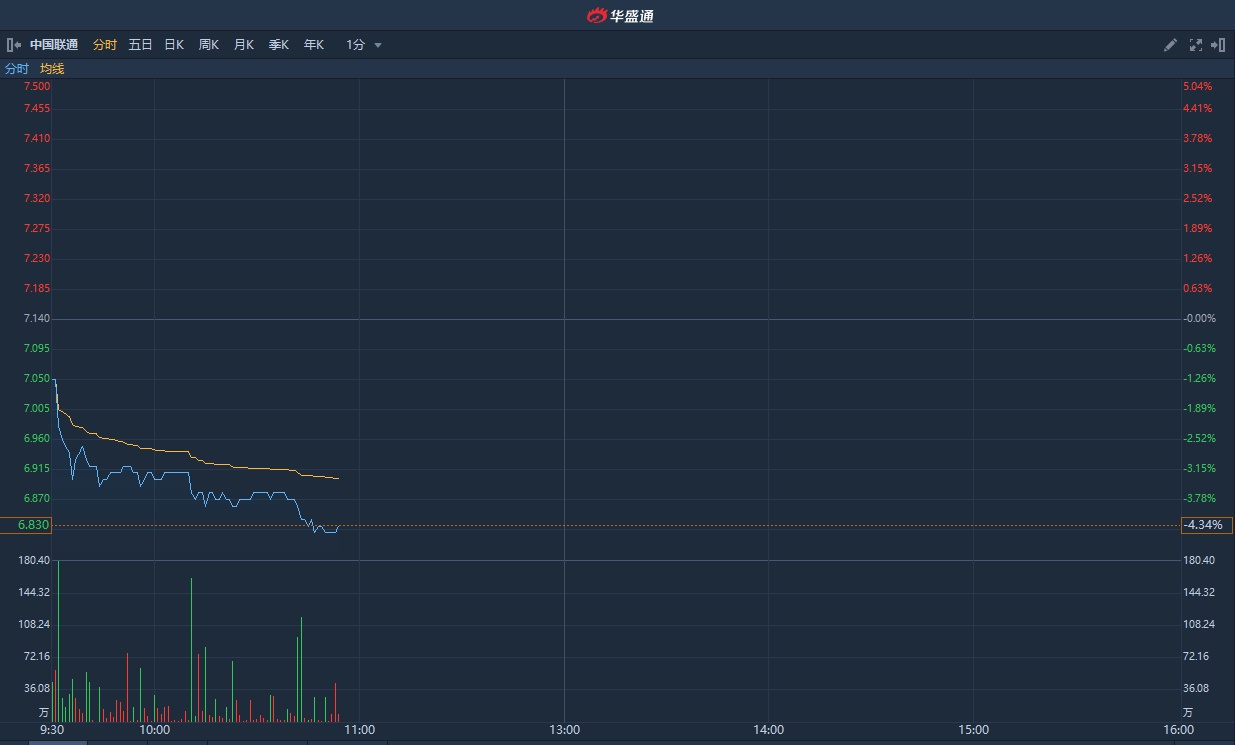Screen dimensions: 1235x745
Task: Click the 中国联通 stock name
Action: [x=54, y=45]
